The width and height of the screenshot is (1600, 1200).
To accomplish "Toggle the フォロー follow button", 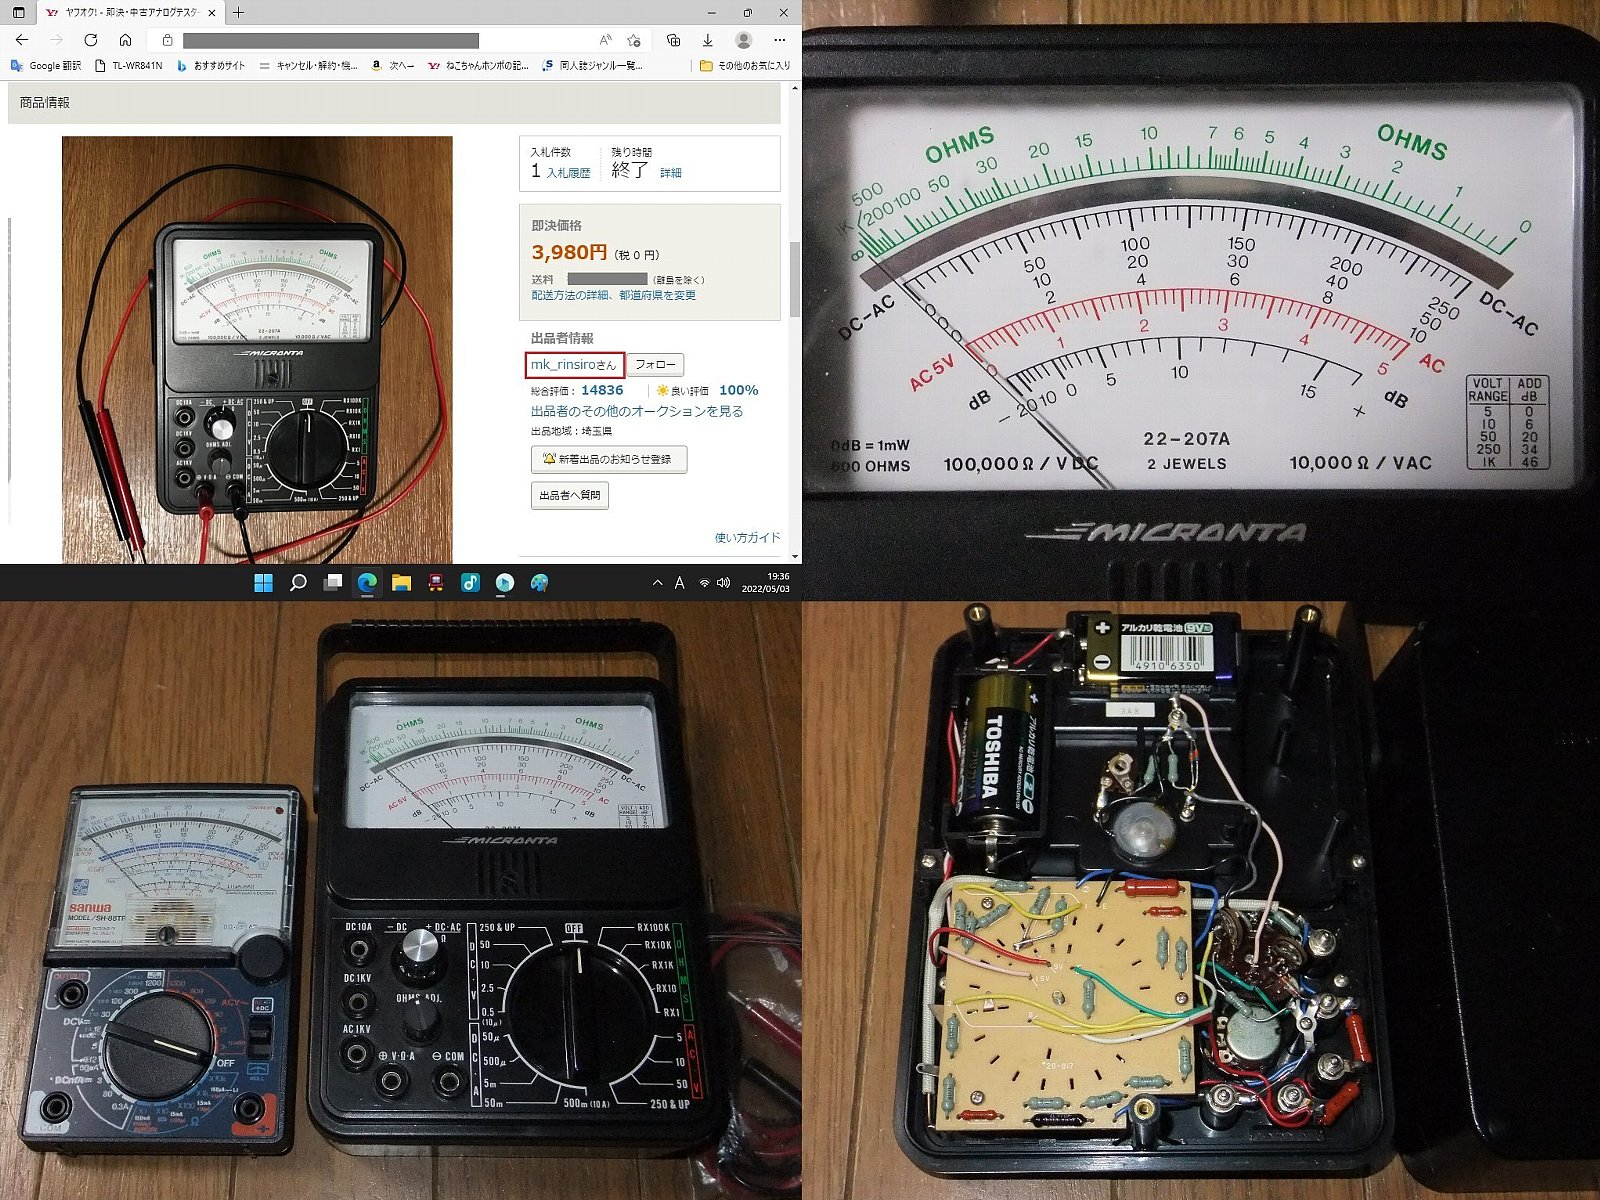I will tap(655, 365).
